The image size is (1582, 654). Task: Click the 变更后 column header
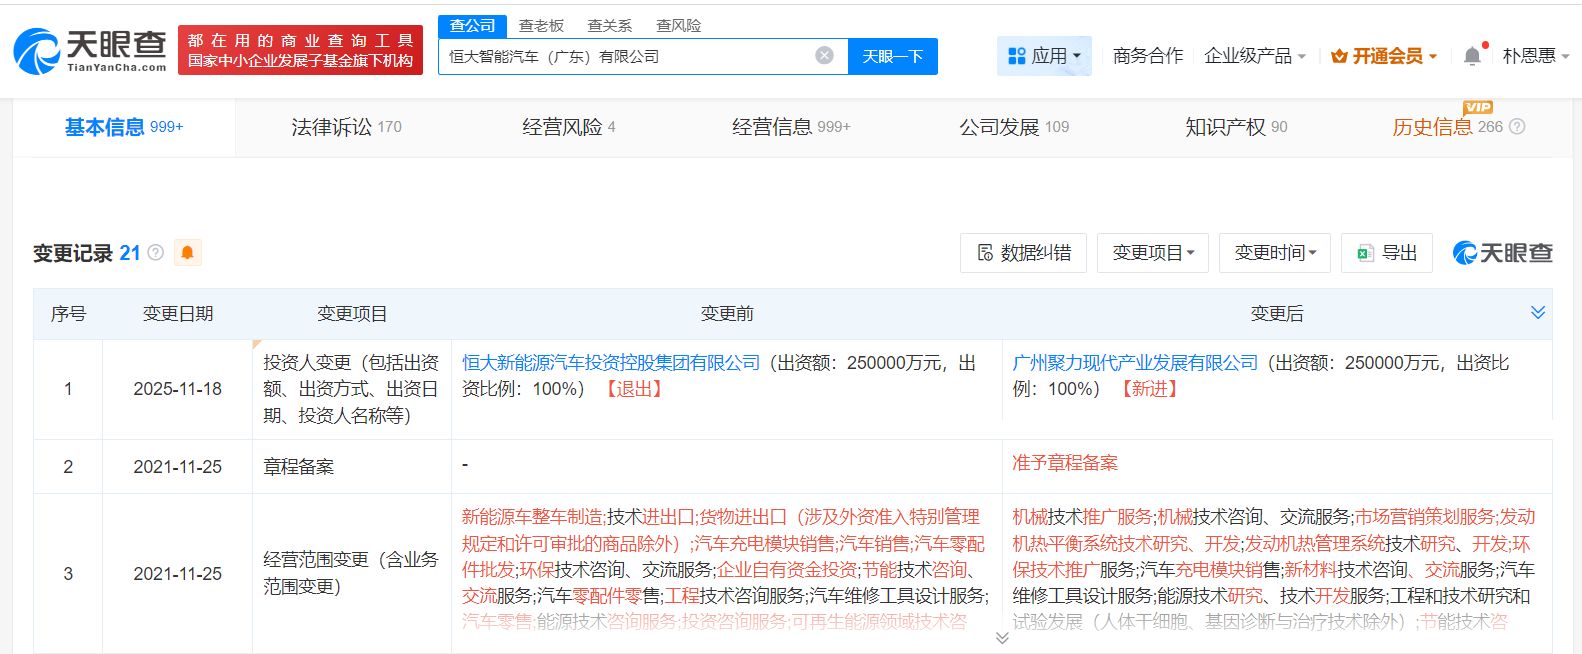(1277, 314)
